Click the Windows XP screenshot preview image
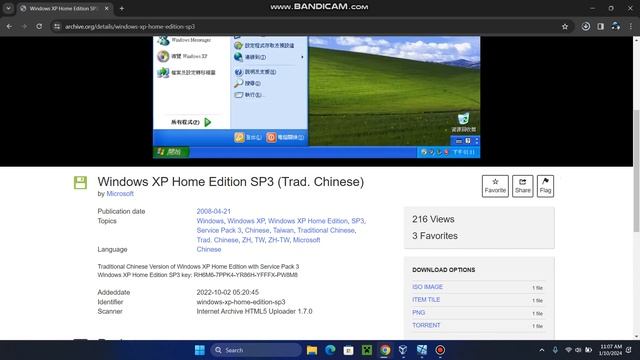Screen dimensions: 640x360 [x=316, y=97]
